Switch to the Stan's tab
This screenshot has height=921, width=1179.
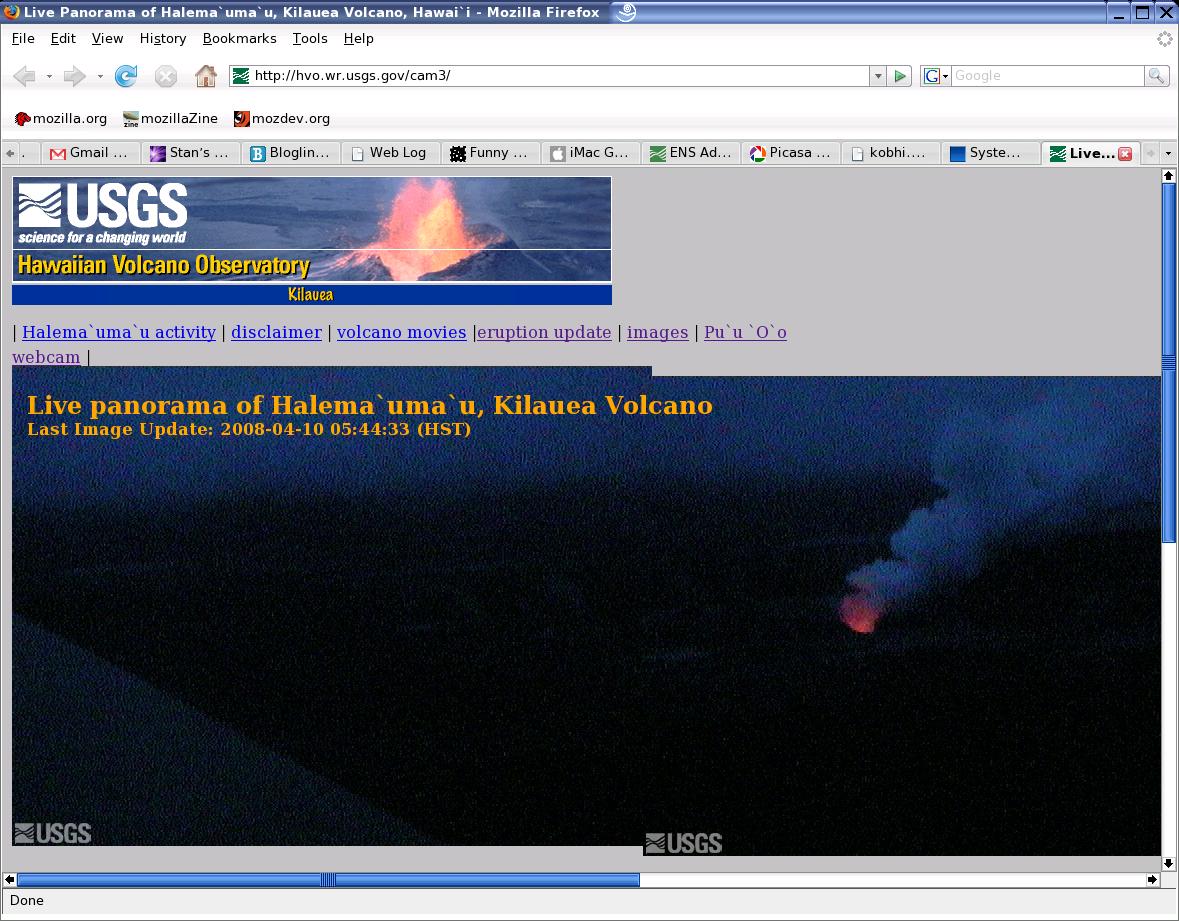190,153
